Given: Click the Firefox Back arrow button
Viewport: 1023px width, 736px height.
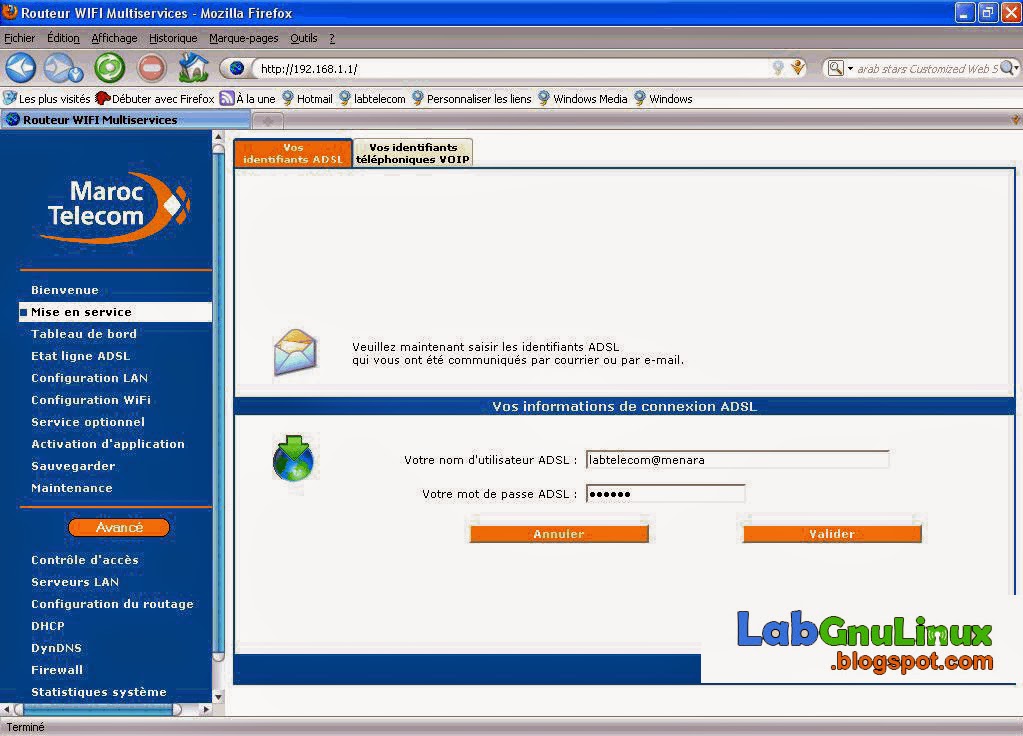Looking at the screenshot, I should (x=21, y=68).
